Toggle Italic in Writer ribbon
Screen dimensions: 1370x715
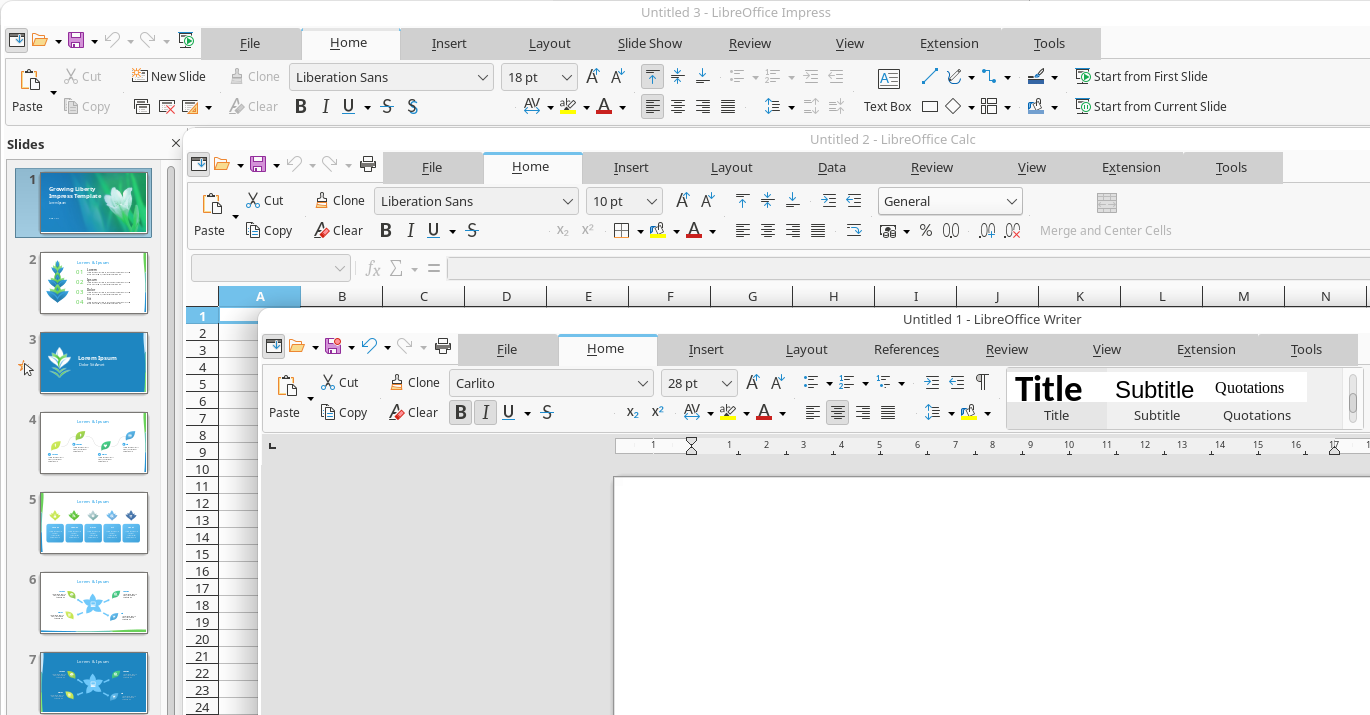(x=485, y=412)
